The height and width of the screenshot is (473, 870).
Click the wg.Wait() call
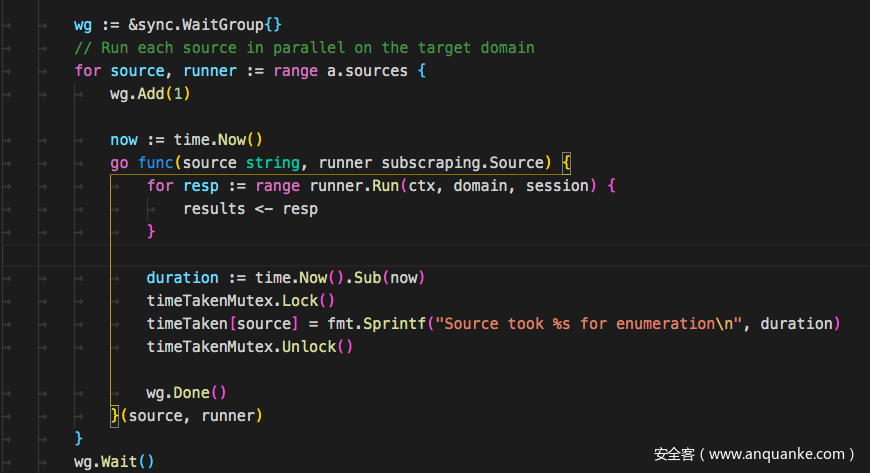(x=114, y=461)
